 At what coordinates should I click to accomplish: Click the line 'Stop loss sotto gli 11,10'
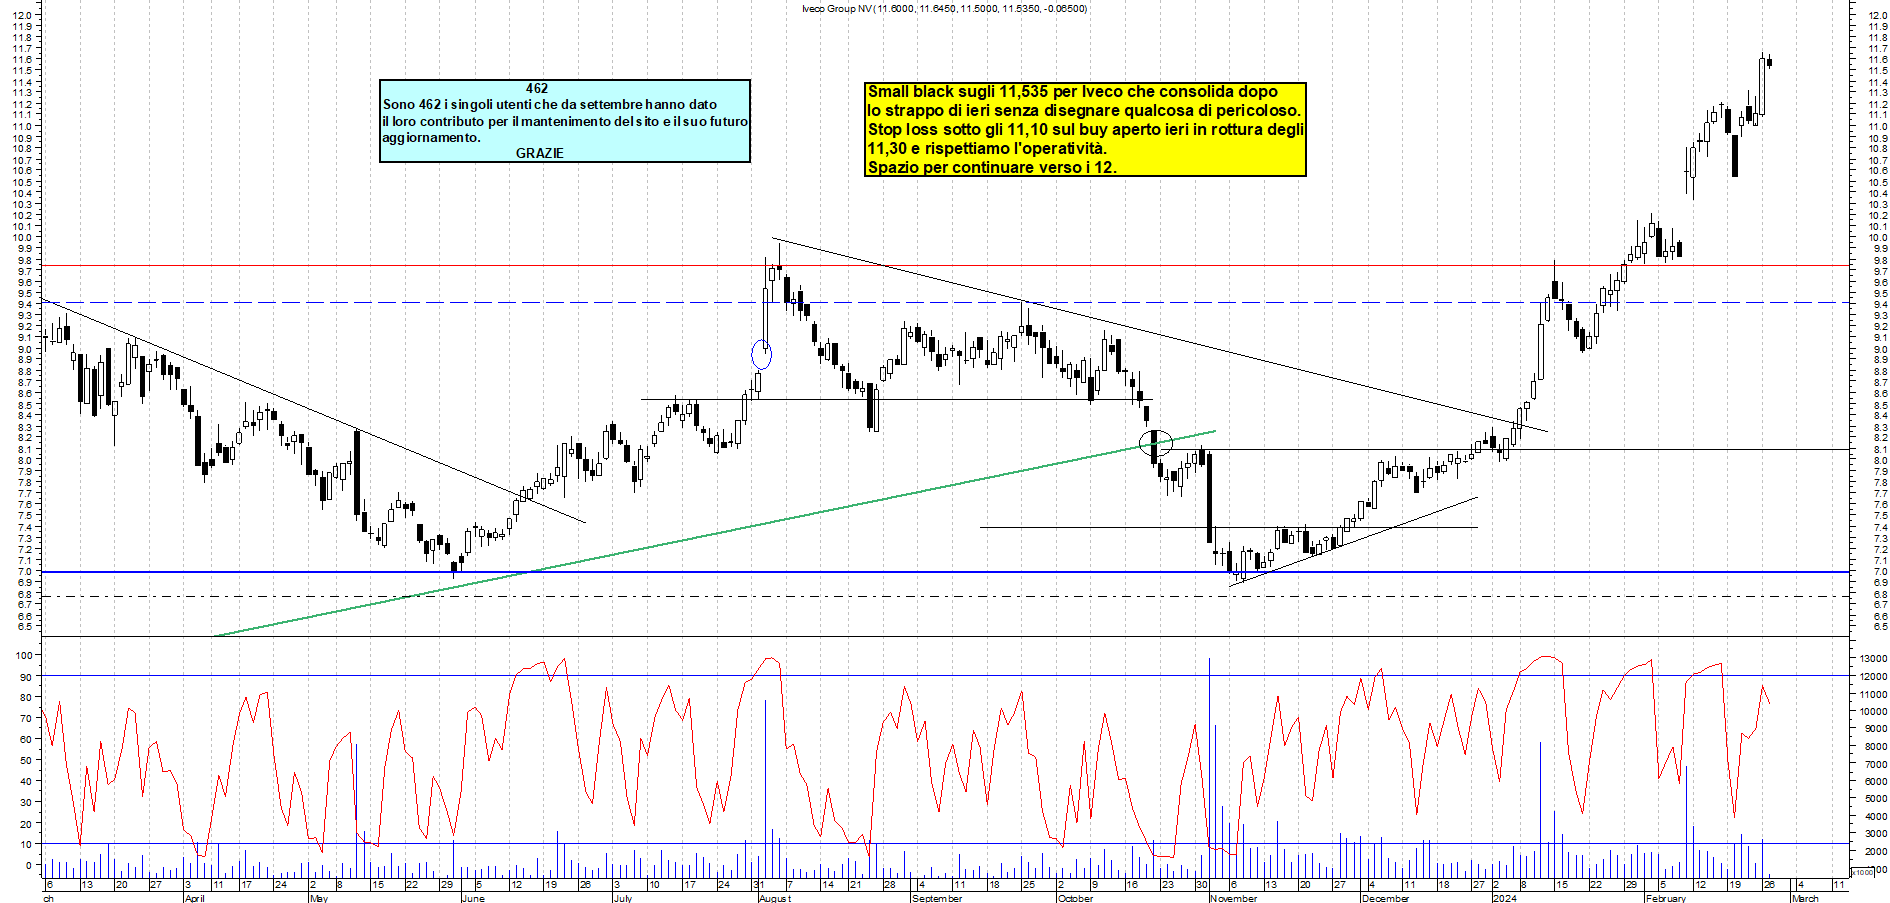coord(1085,130)
